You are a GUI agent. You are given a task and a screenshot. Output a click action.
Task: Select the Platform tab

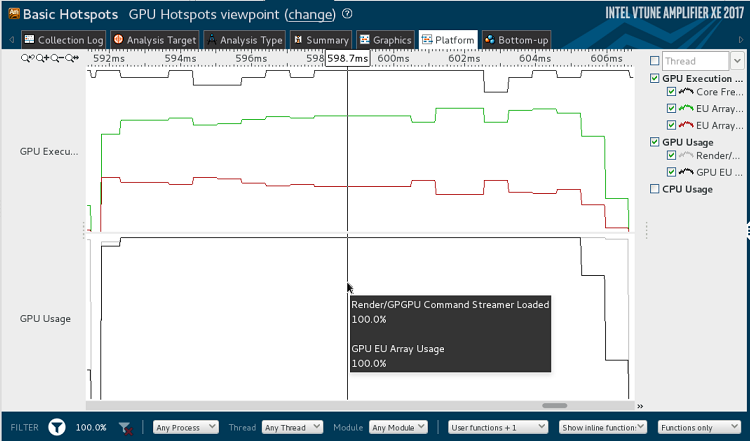448,40
